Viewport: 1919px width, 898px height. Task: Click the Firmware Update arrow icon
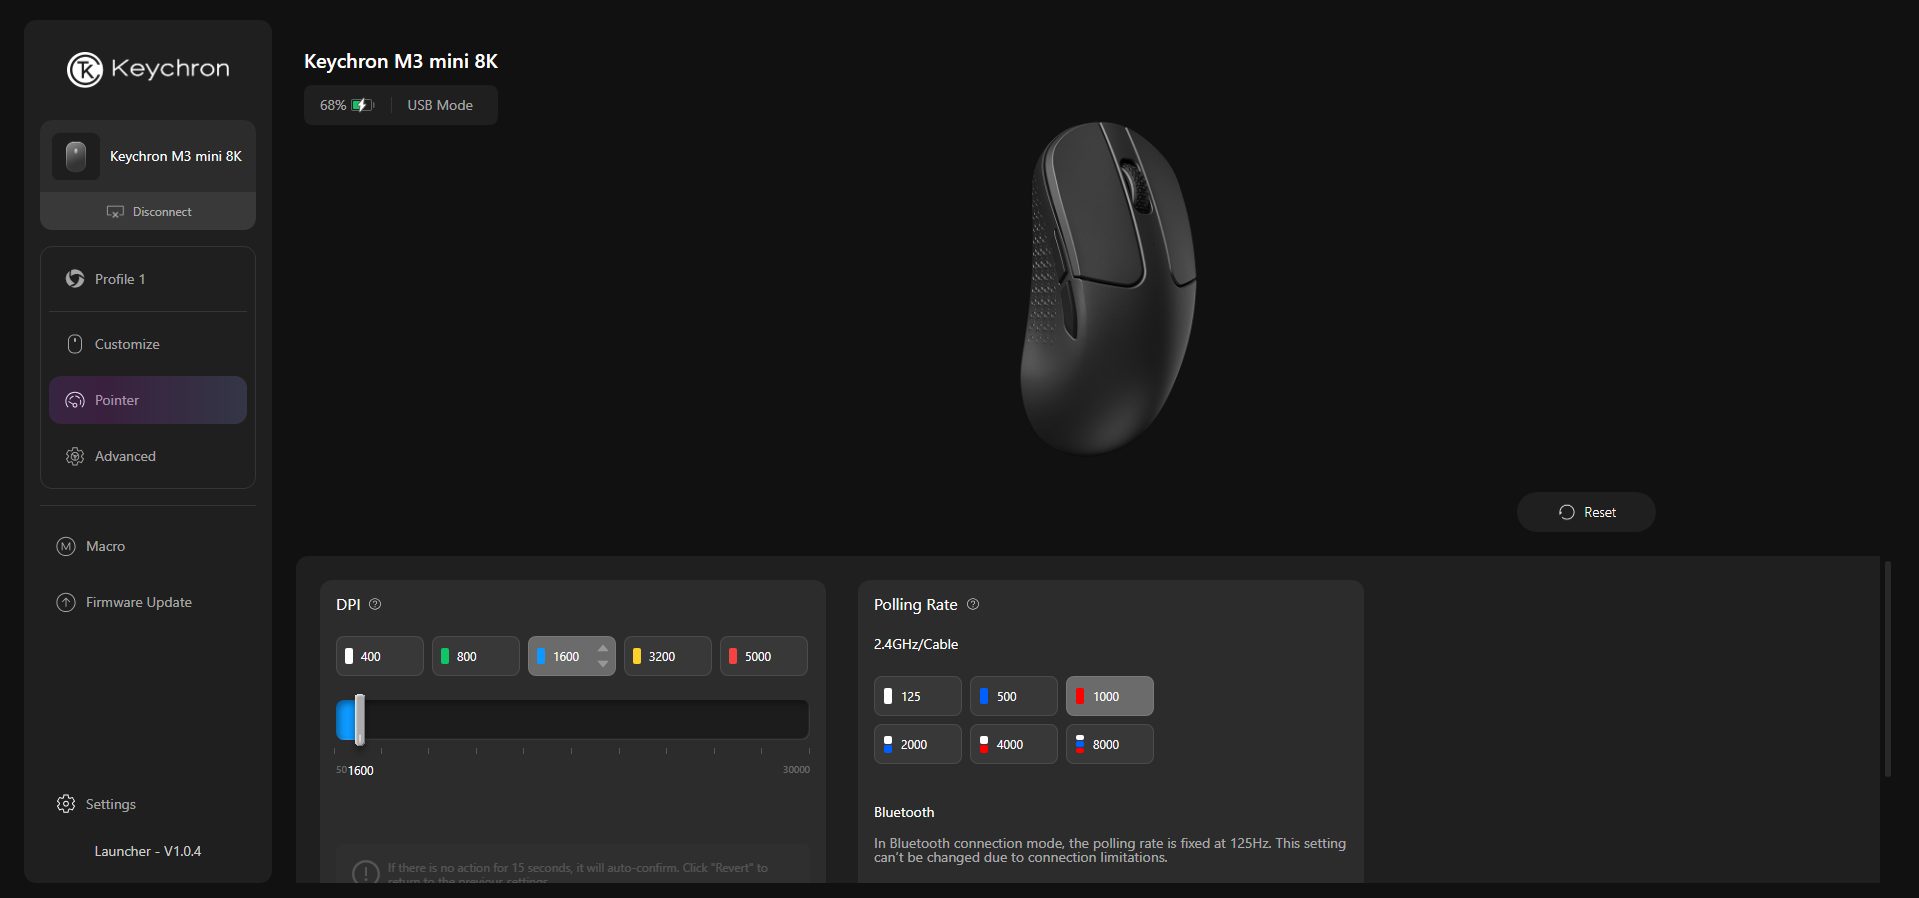(x=66, y=602)
